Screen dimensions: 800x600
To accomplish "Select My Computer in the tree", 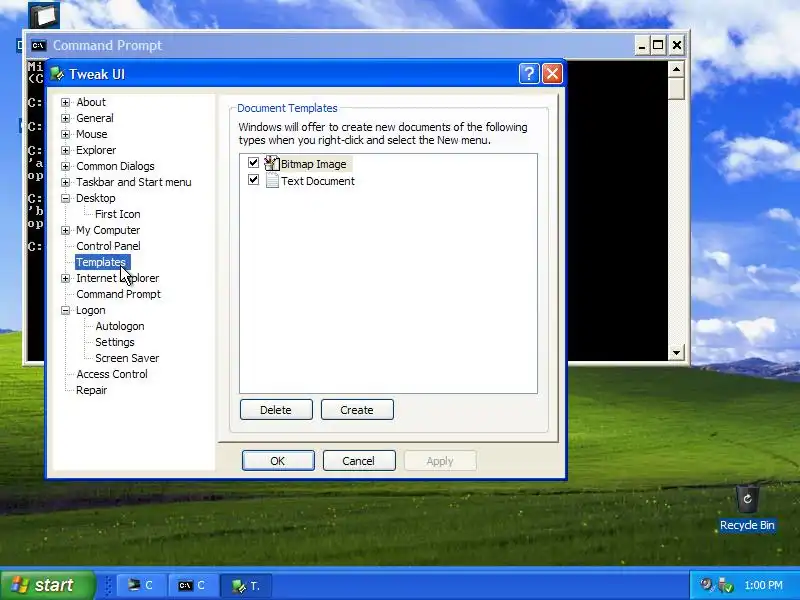I will (108, 230).
